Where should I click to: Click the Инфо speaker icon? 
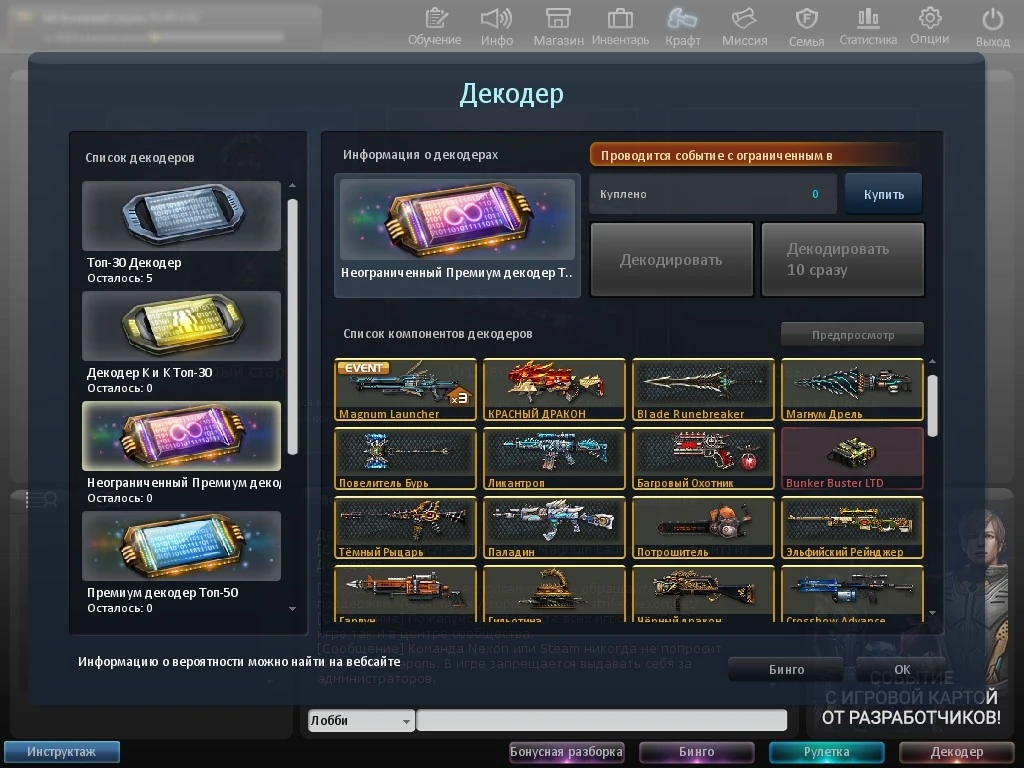(x=497, y=25)
